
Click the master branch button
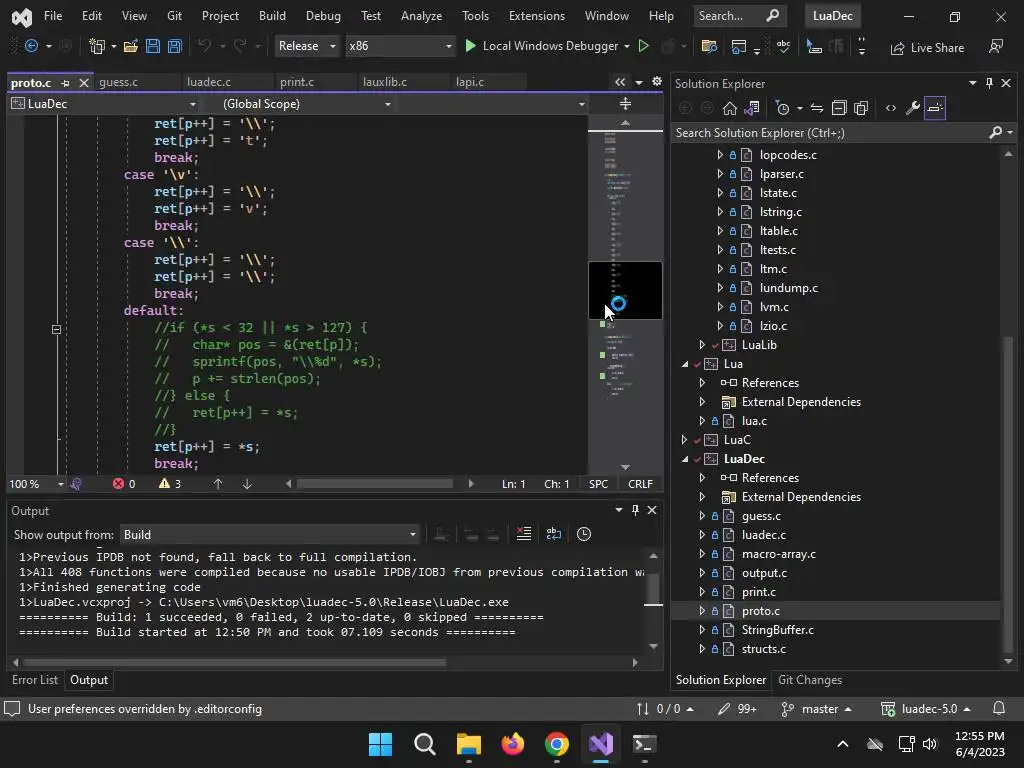click(x=816, y=709)
